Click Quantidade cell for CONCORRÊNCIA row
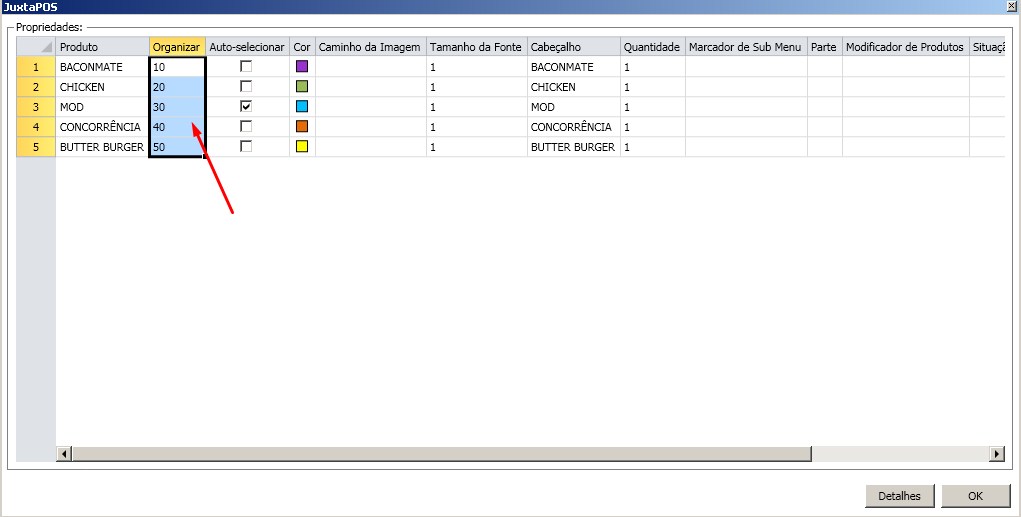The image size is (1021, 517). pos(652,127)
